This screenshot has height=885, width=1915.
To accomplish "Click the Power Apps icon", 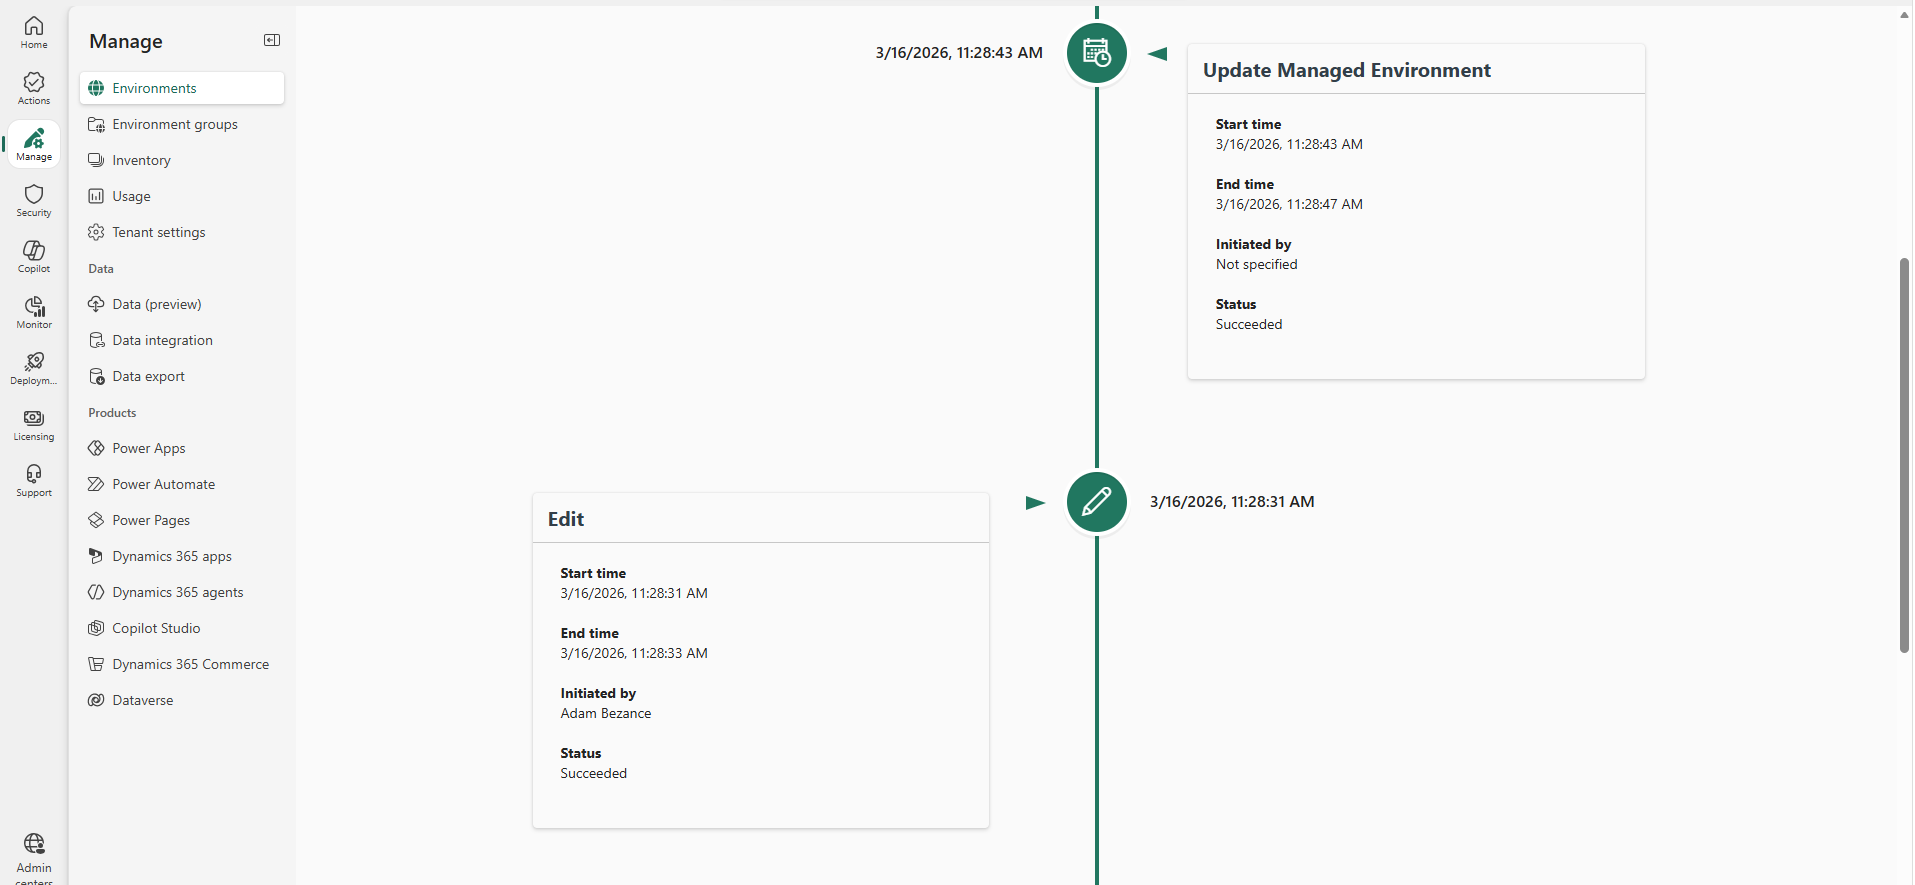I will click(x=96, y=448).
